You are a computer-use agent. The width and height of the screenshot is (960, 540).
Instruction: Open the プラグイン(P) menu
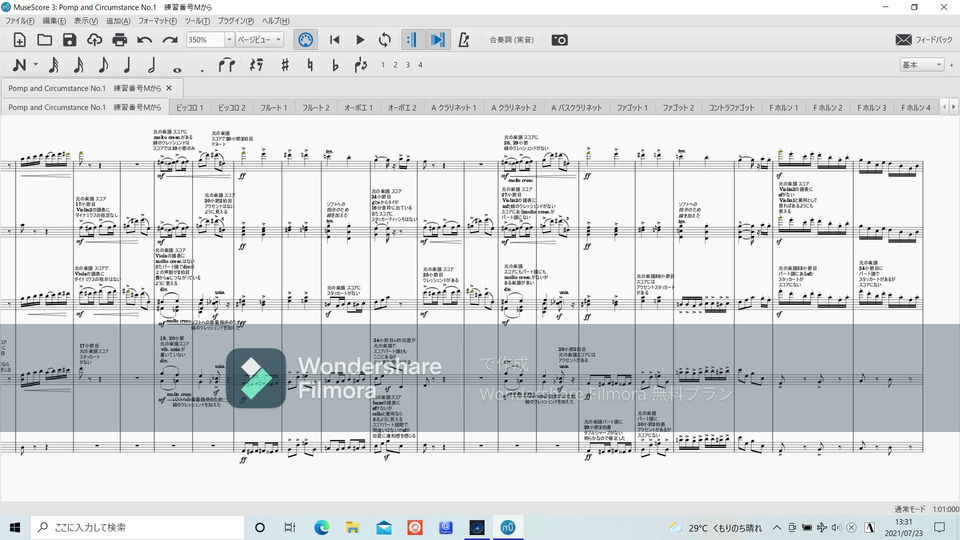coord(236,21)
